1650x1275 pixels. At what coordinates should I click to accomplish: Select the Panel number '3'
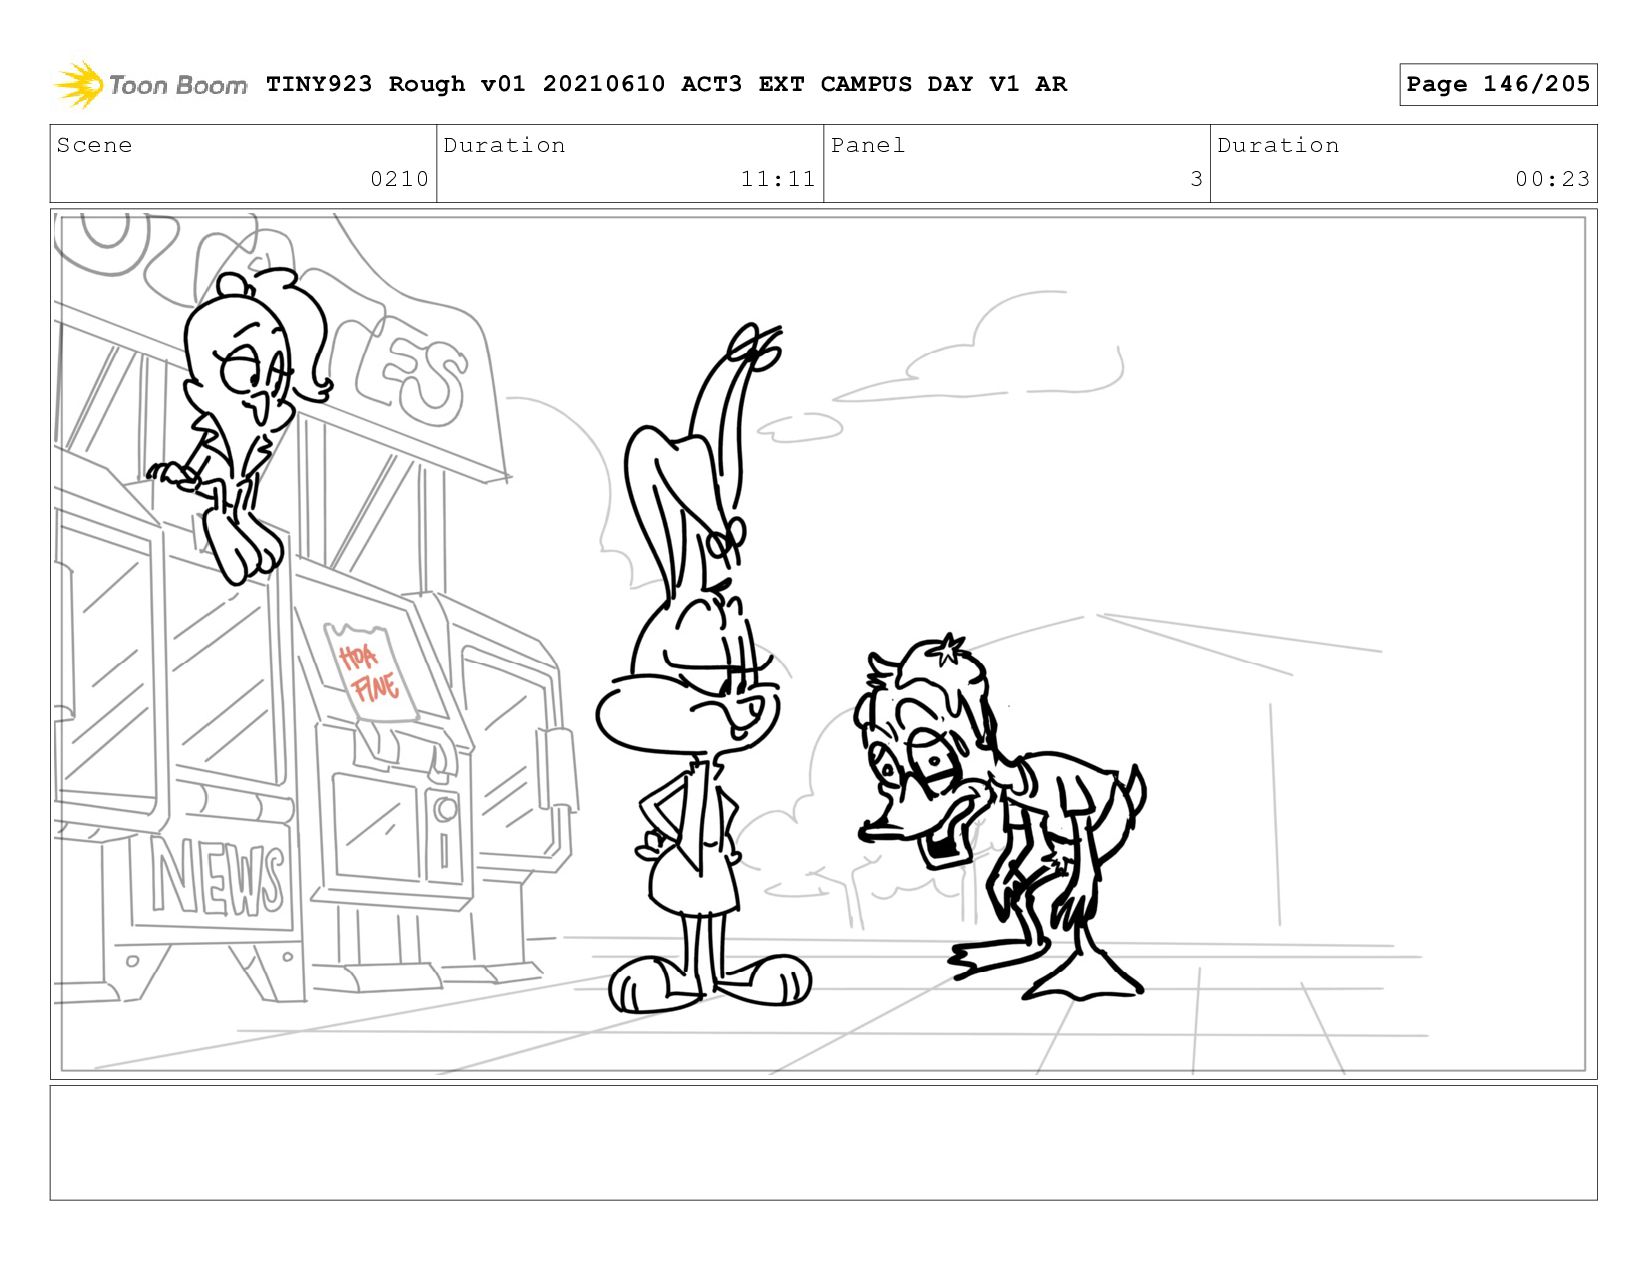[1196, 179]
